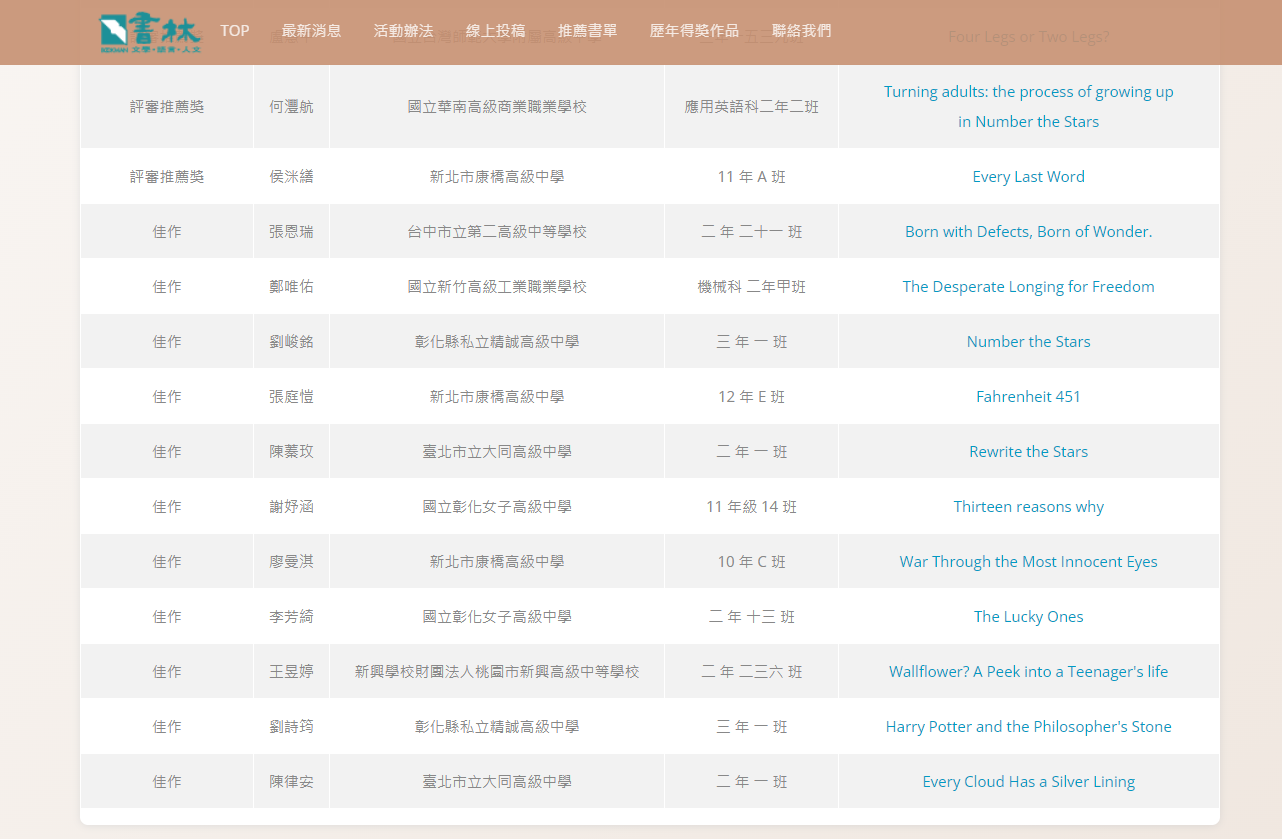Click 新北市康橋高級中學 in the Fahrenheit 451 row
The width and height of the screenshot is (1282, 839).
click(x=497, y=397)
